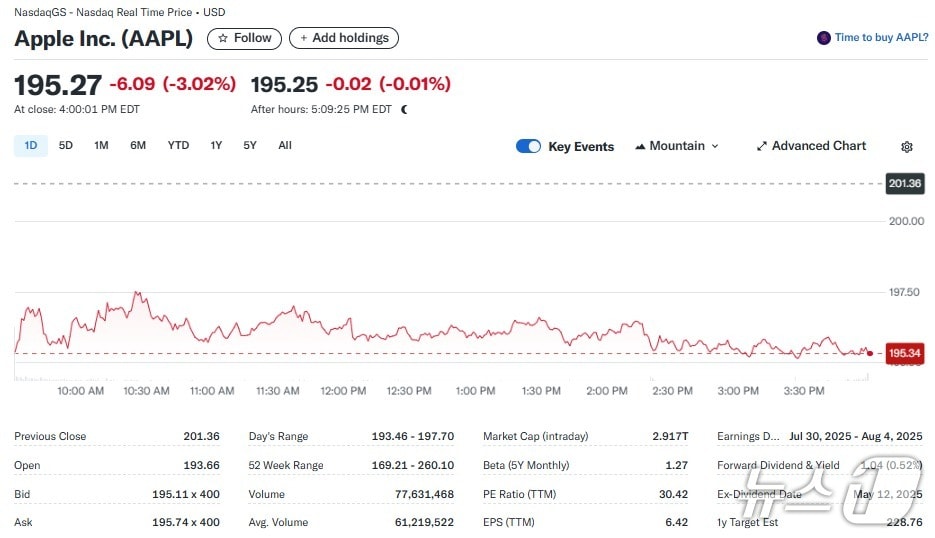
Task: Switch to the YTD range
Action: click(x=178, y=145)
